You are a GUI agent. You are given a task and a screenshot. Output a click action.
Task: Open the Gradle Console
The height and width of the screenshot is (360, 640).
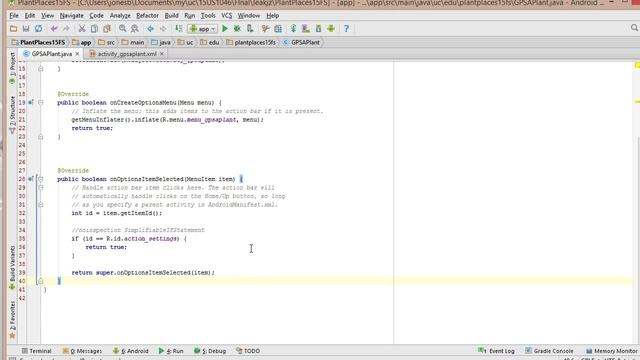coord(549,351)
